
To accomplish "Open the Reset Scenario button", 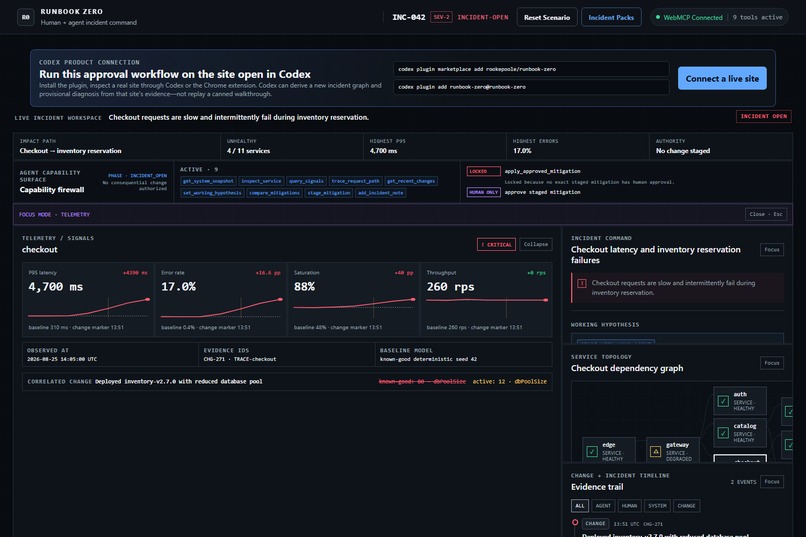I will pyautogui.click(x=547, y=17).
